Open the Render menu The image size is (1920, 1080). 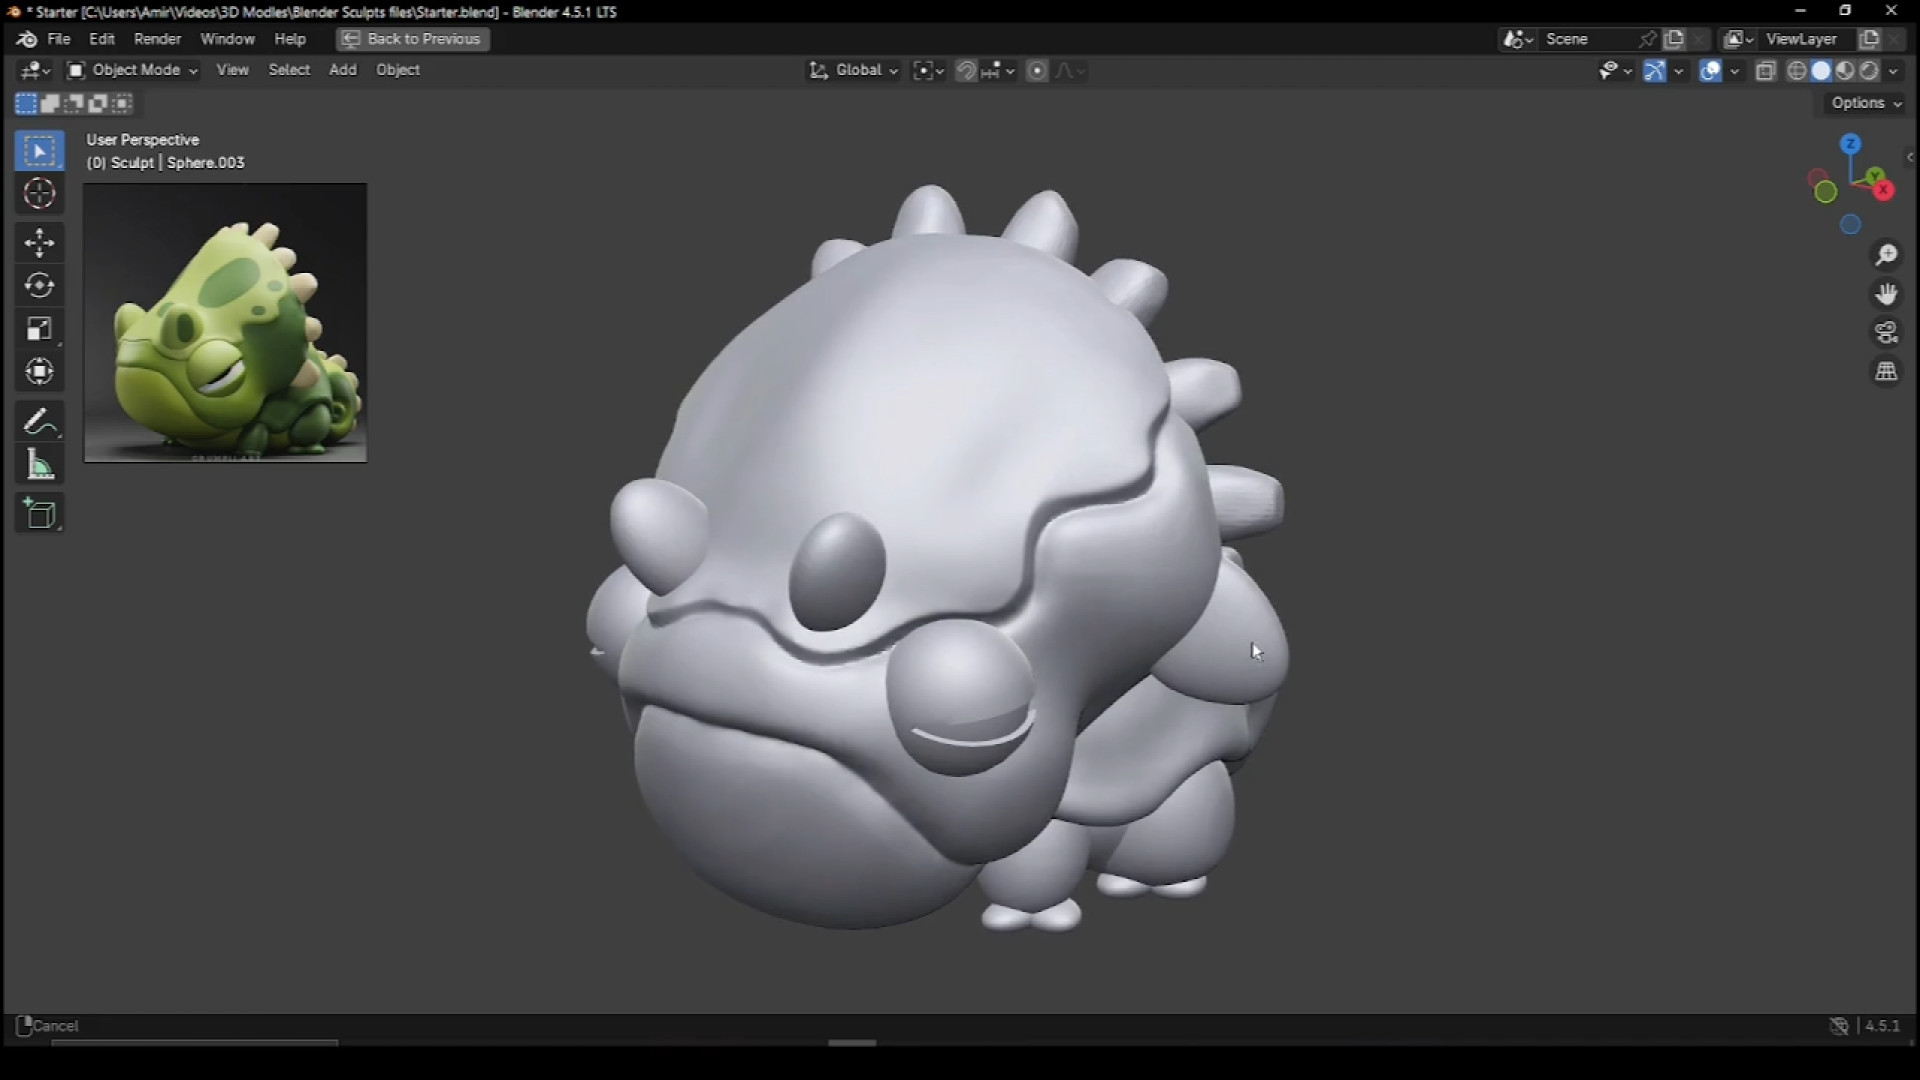(x=157, y=39)
